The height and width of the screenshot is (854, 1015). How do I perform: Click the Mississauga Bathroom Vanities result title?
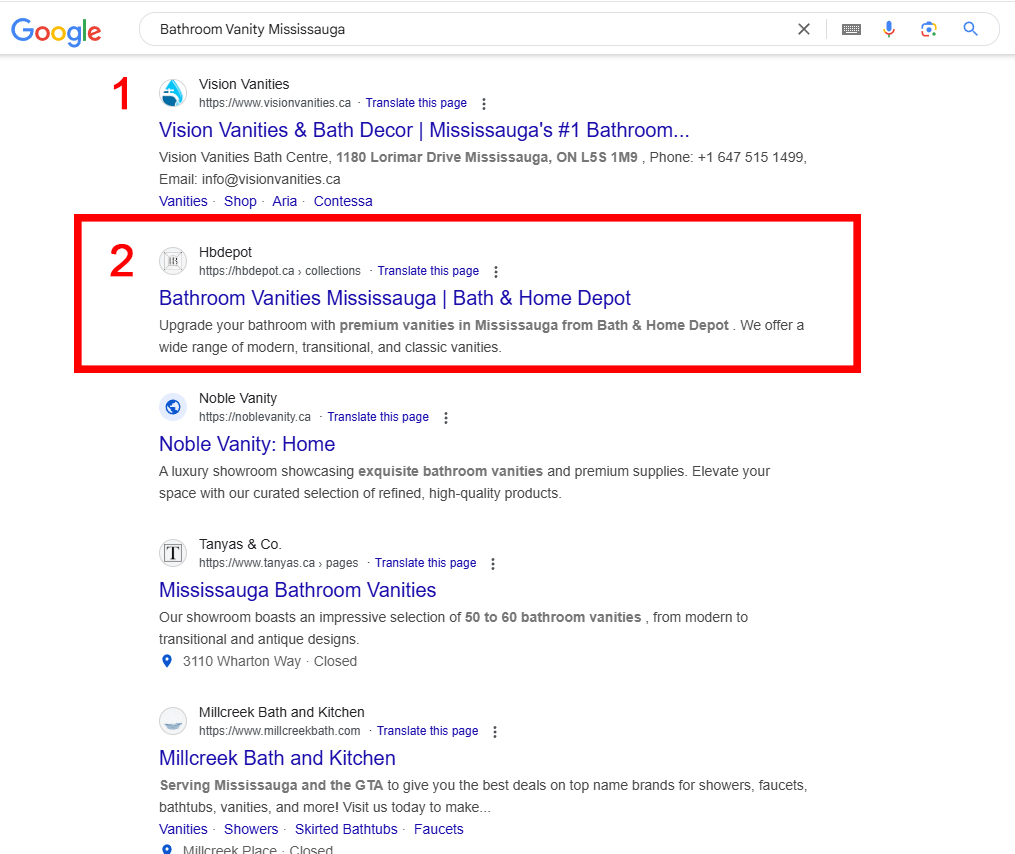(x=297, y=590)
